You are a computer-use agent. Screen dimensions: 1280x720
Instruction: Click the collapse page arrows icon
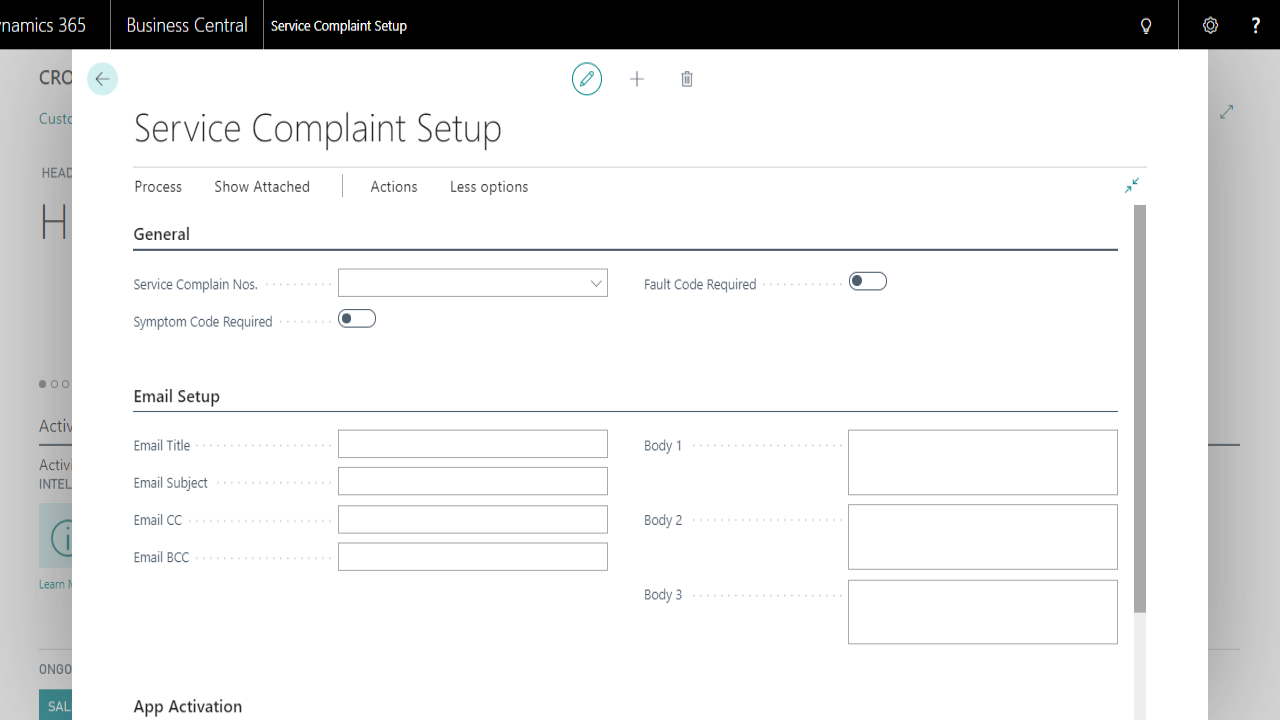click(1131, 185)
